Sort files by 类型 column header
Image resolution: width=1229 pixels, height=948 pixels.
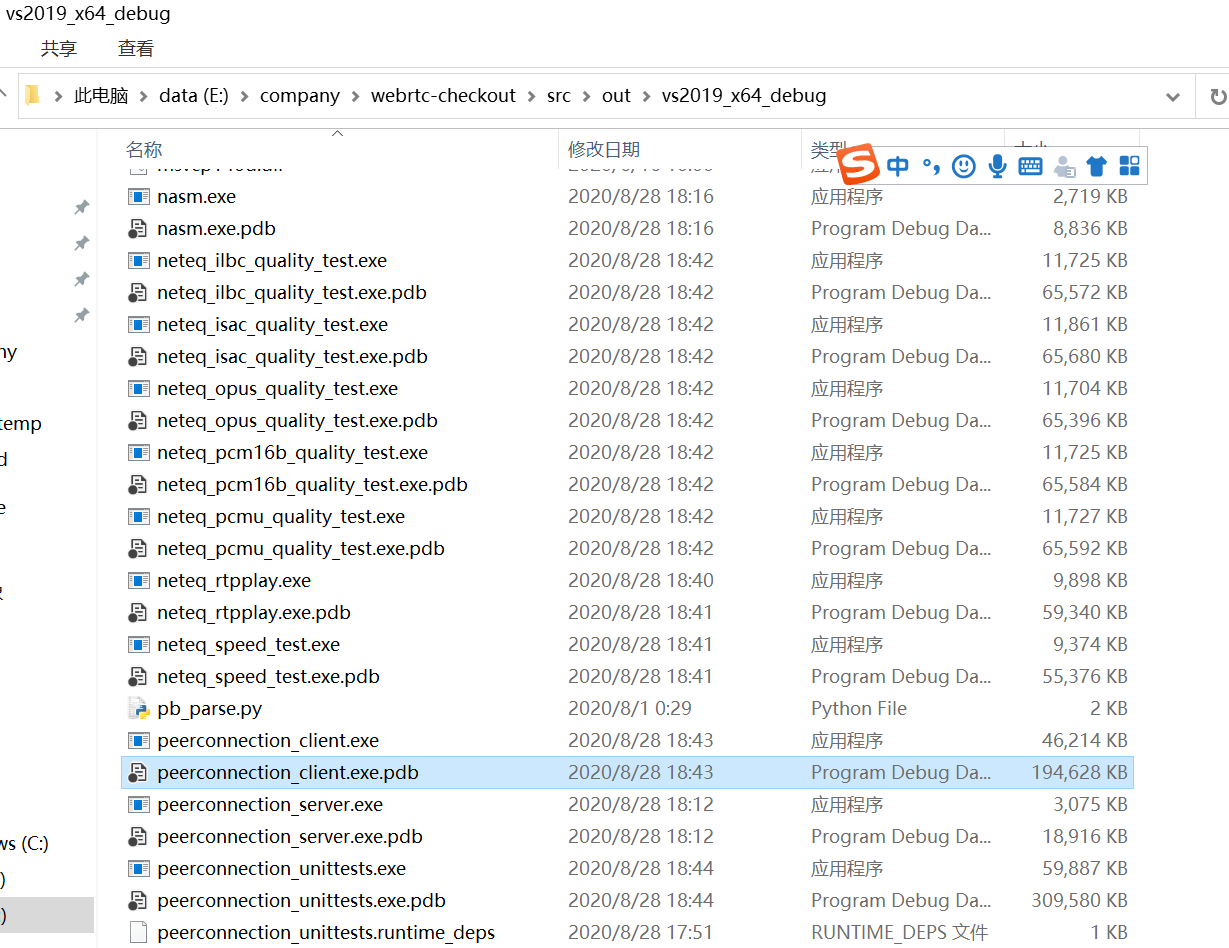tap(829, 150)
